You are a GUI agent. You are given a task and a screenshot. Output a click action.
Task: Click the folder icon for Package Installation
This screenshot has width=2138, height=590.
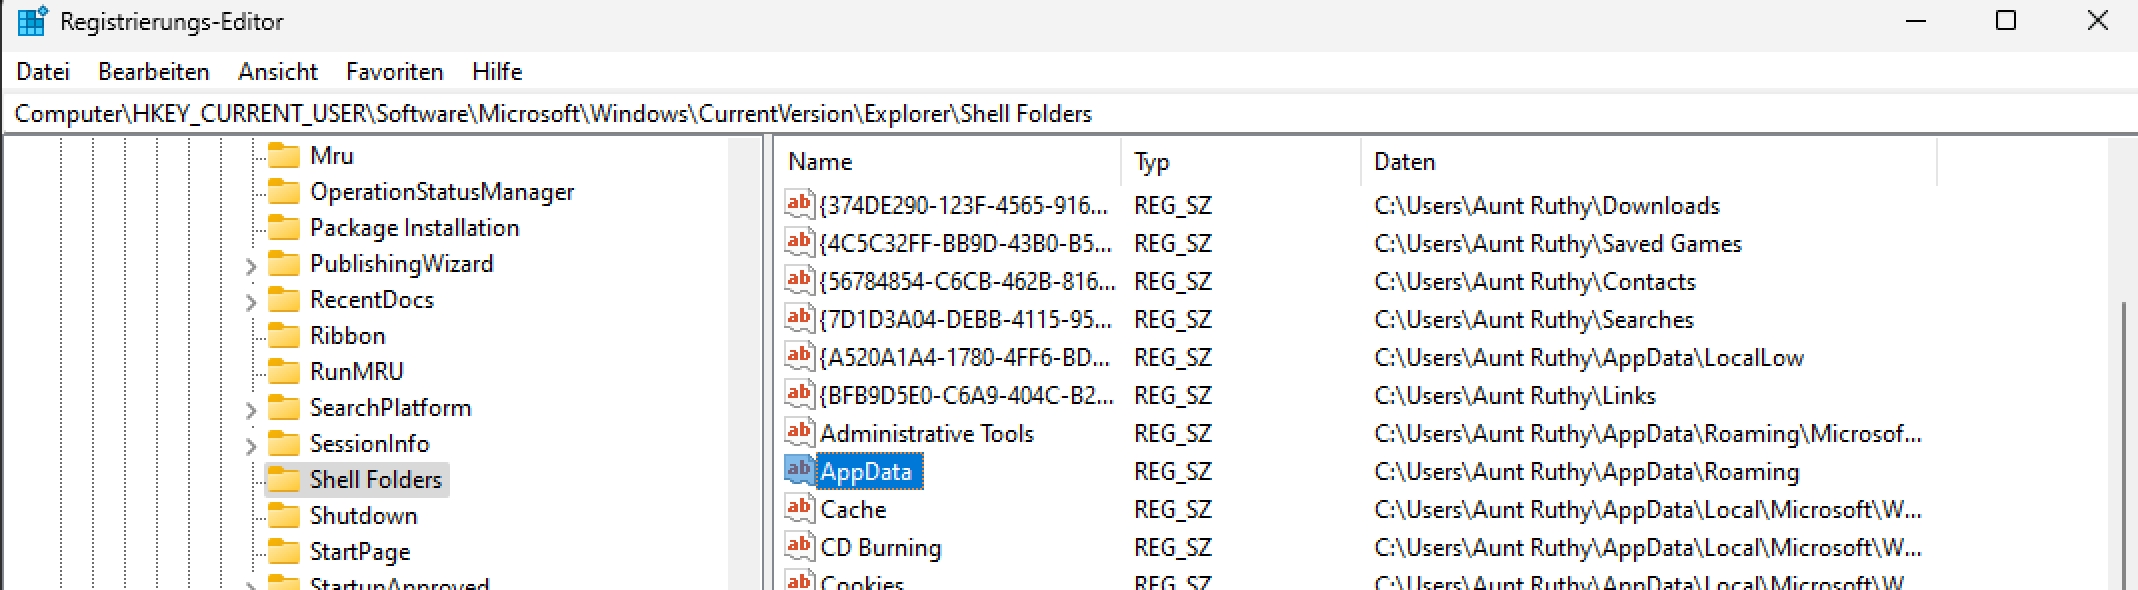(284, 228)
